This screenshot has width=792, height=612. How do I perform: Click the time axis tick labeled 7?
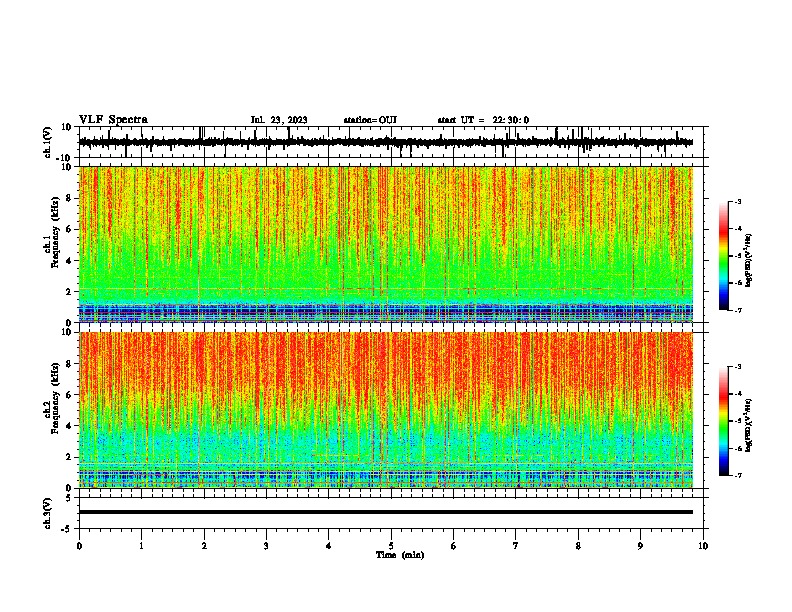point(516,546)
